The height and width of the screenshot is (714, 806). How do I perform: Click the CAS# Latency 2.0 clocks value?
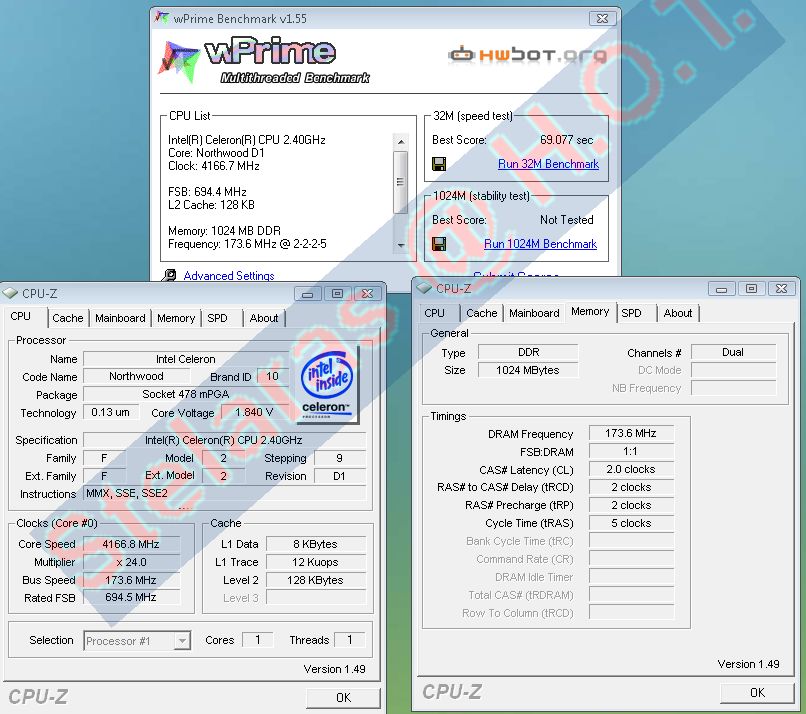point(631,469)
